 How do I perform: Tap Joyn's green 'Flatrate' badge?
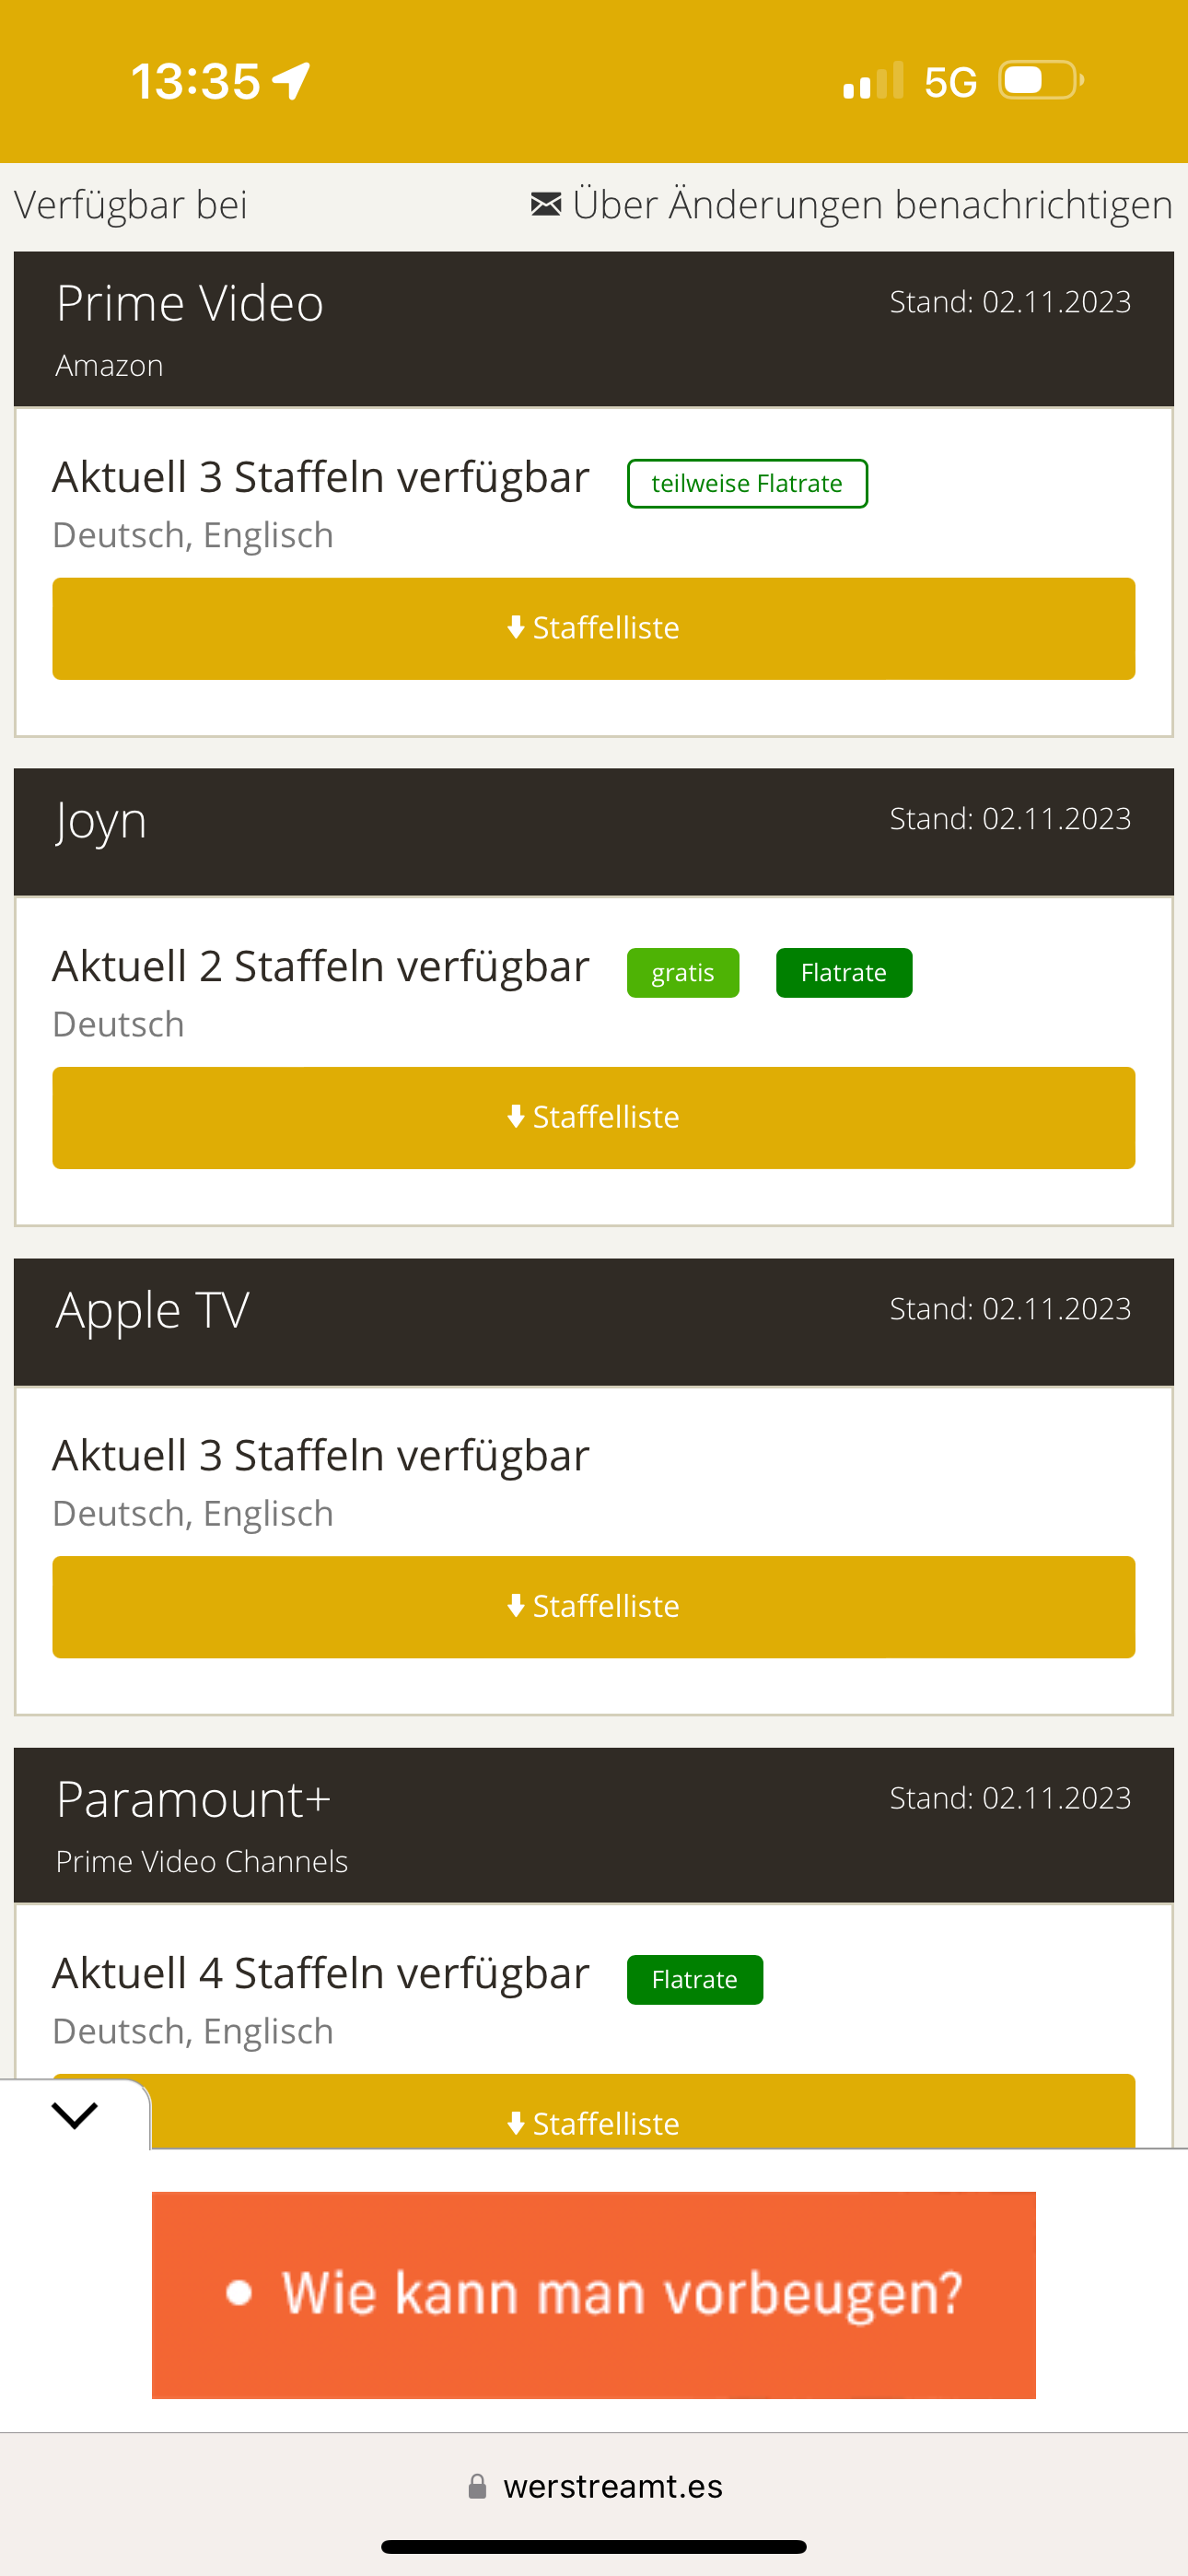click(x=844, y=973)
